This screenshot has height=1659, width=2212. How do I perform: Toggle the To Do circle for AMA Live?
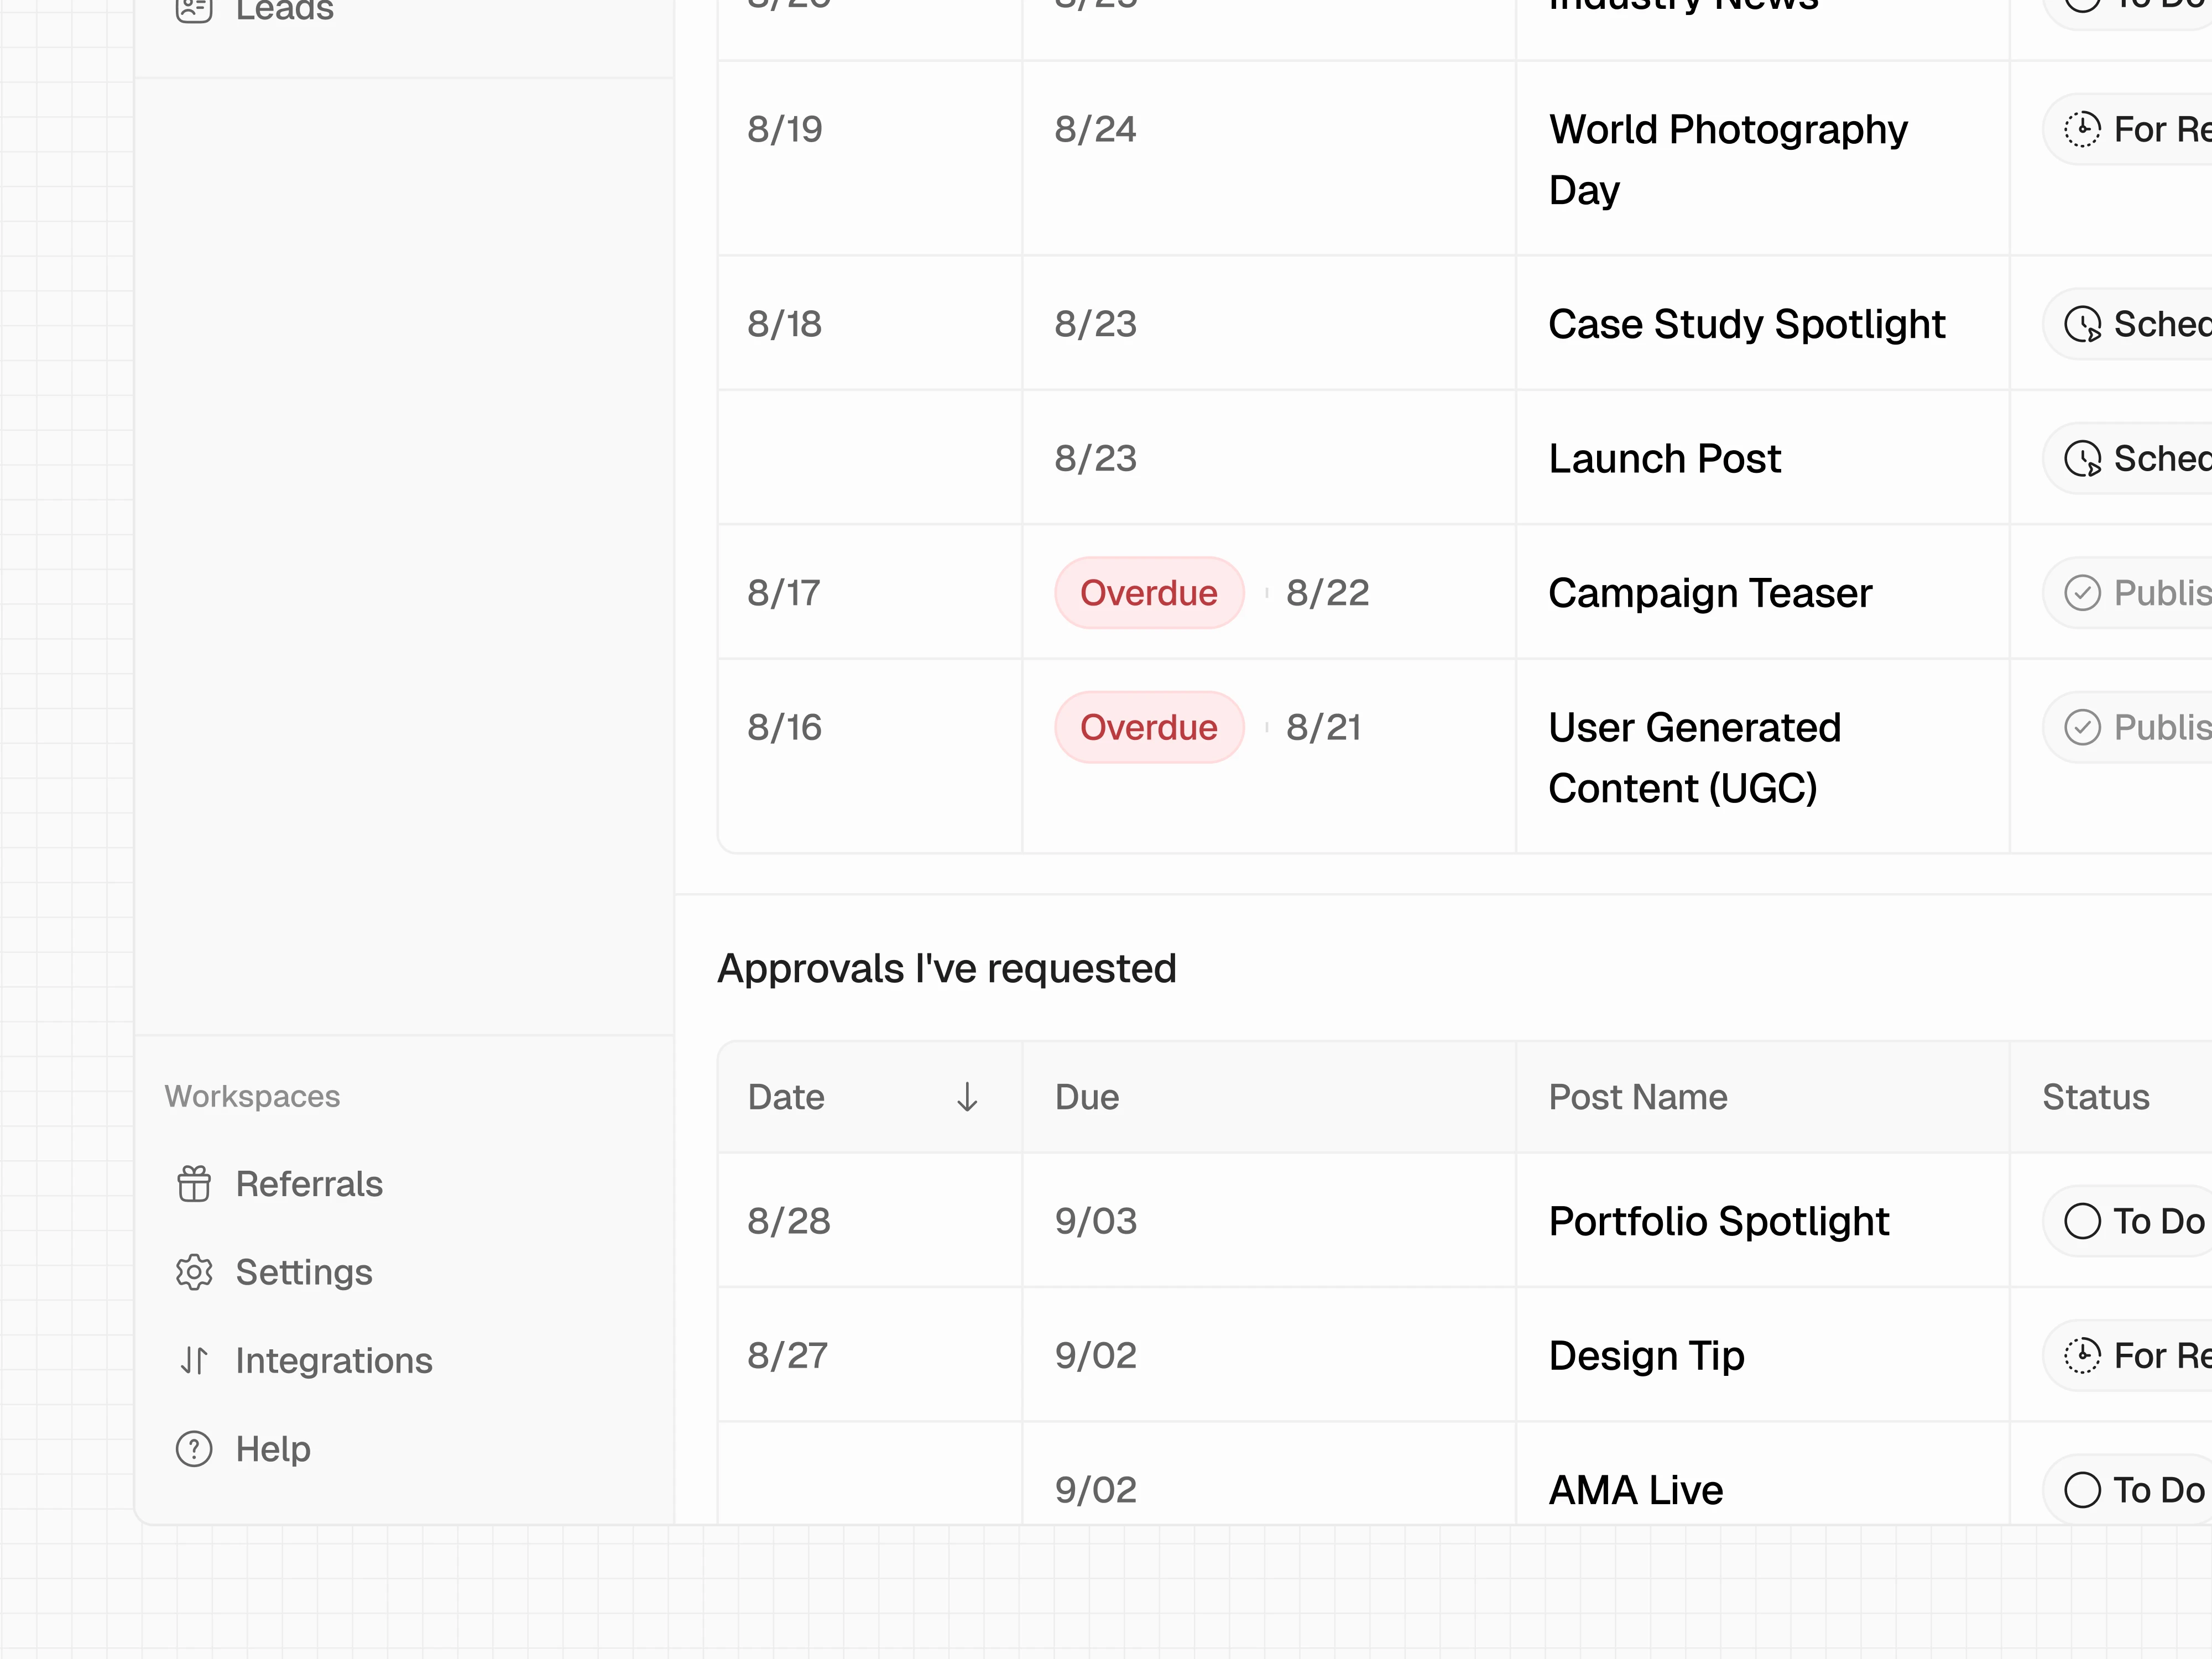pos(2084,1489)
